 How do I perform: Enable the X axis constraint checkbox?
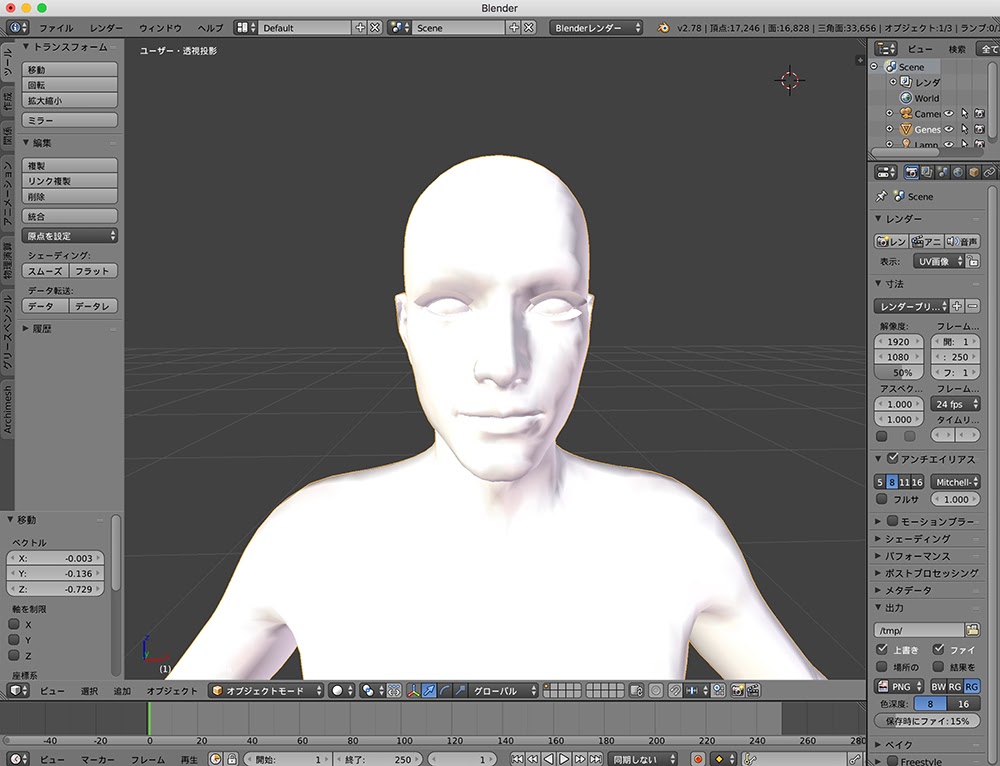click(14, 624)
